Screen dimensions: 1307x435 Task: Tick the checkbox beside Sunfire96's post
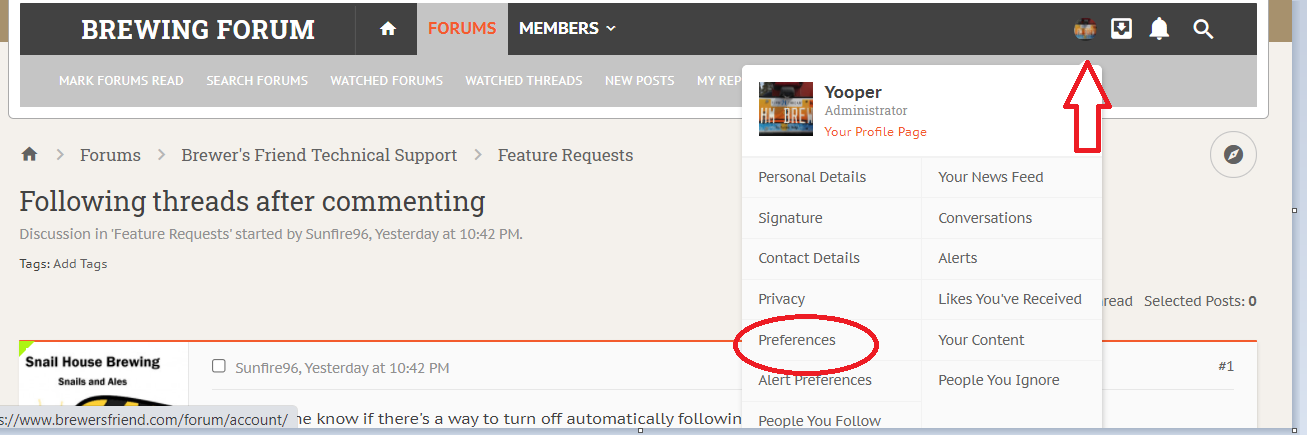(219, 366)
